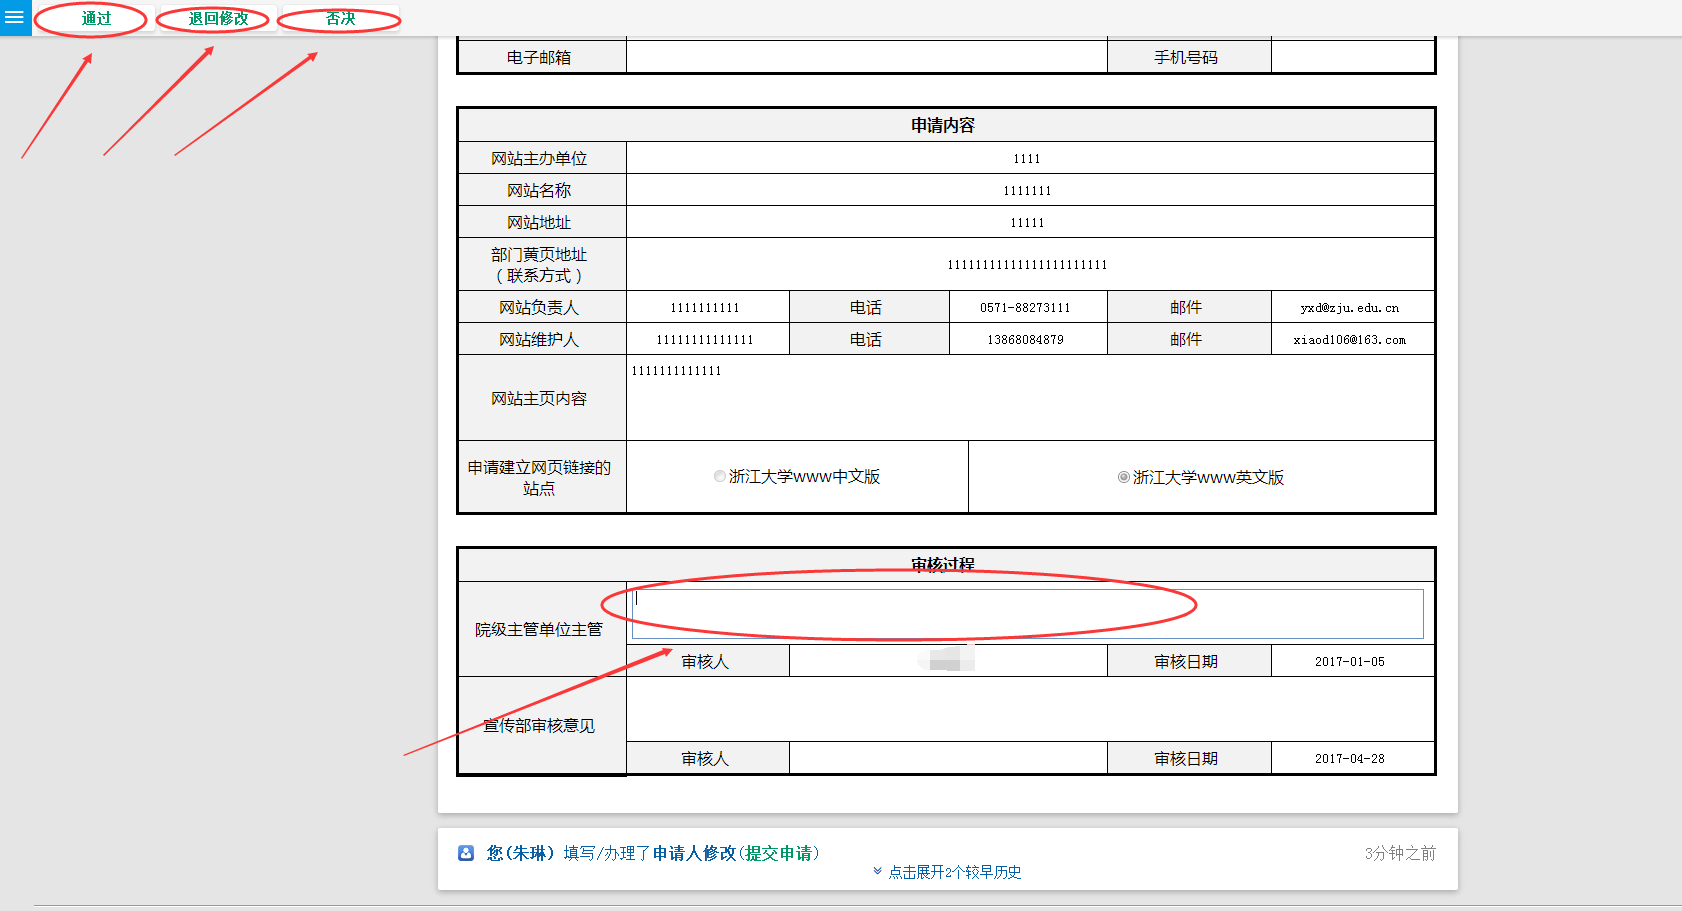Click the blue user icon beside history entry
Screen dimensions: 1682x911
[x=466, y=853]
